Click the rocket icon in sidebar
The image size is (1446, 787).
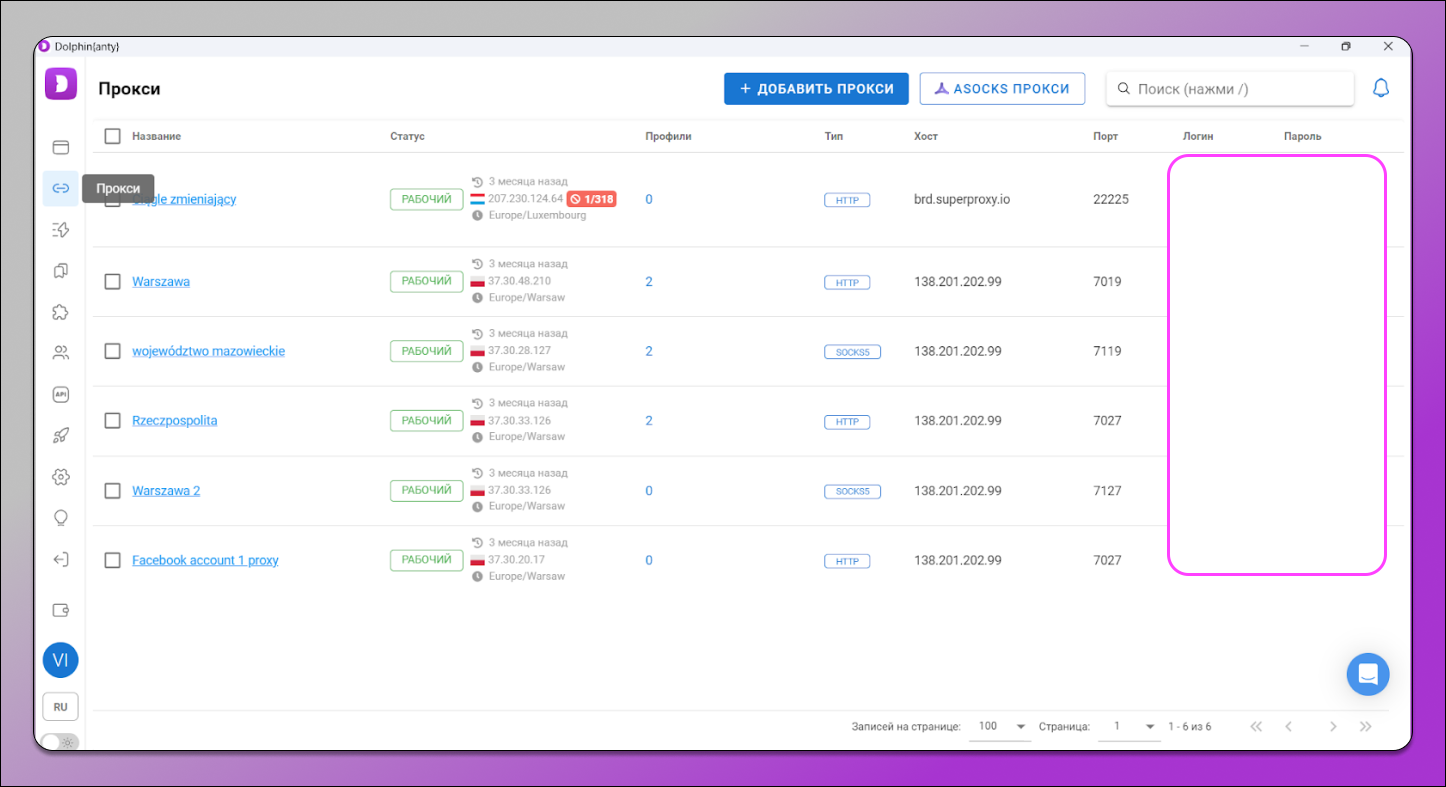point(61,435)
